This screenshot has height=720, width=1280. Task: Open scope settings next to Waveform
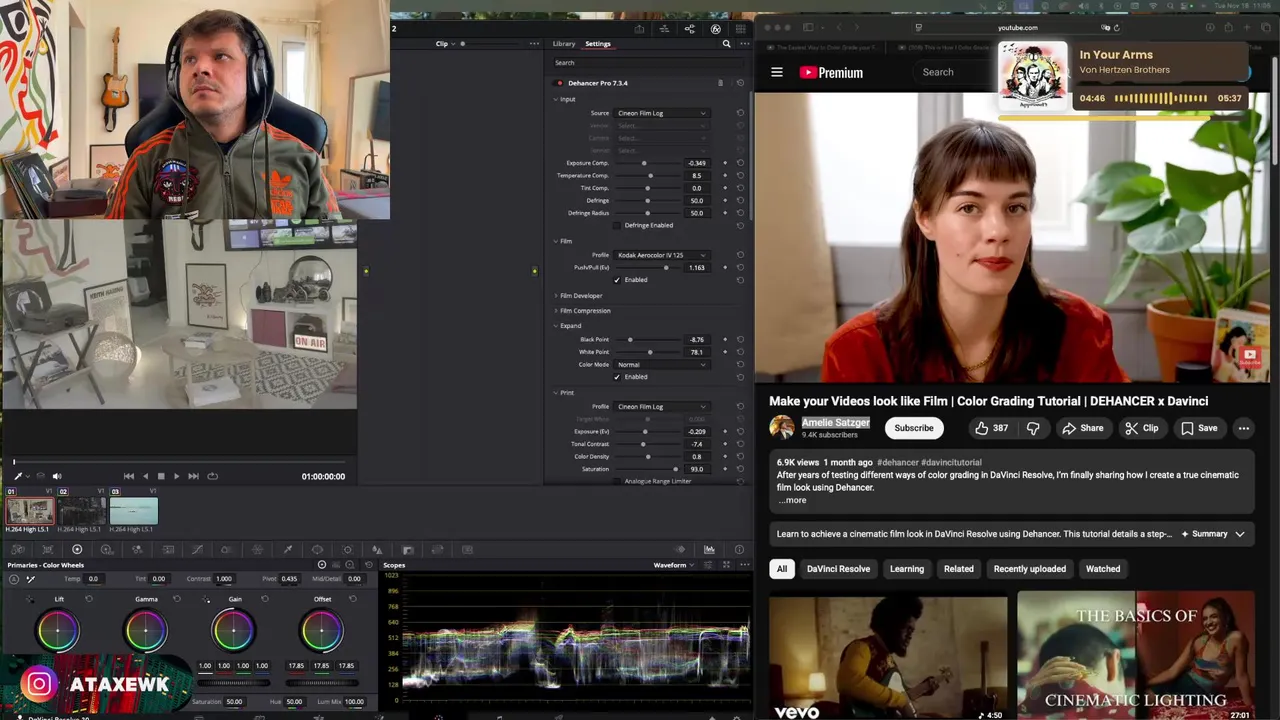tap(708, 565)
